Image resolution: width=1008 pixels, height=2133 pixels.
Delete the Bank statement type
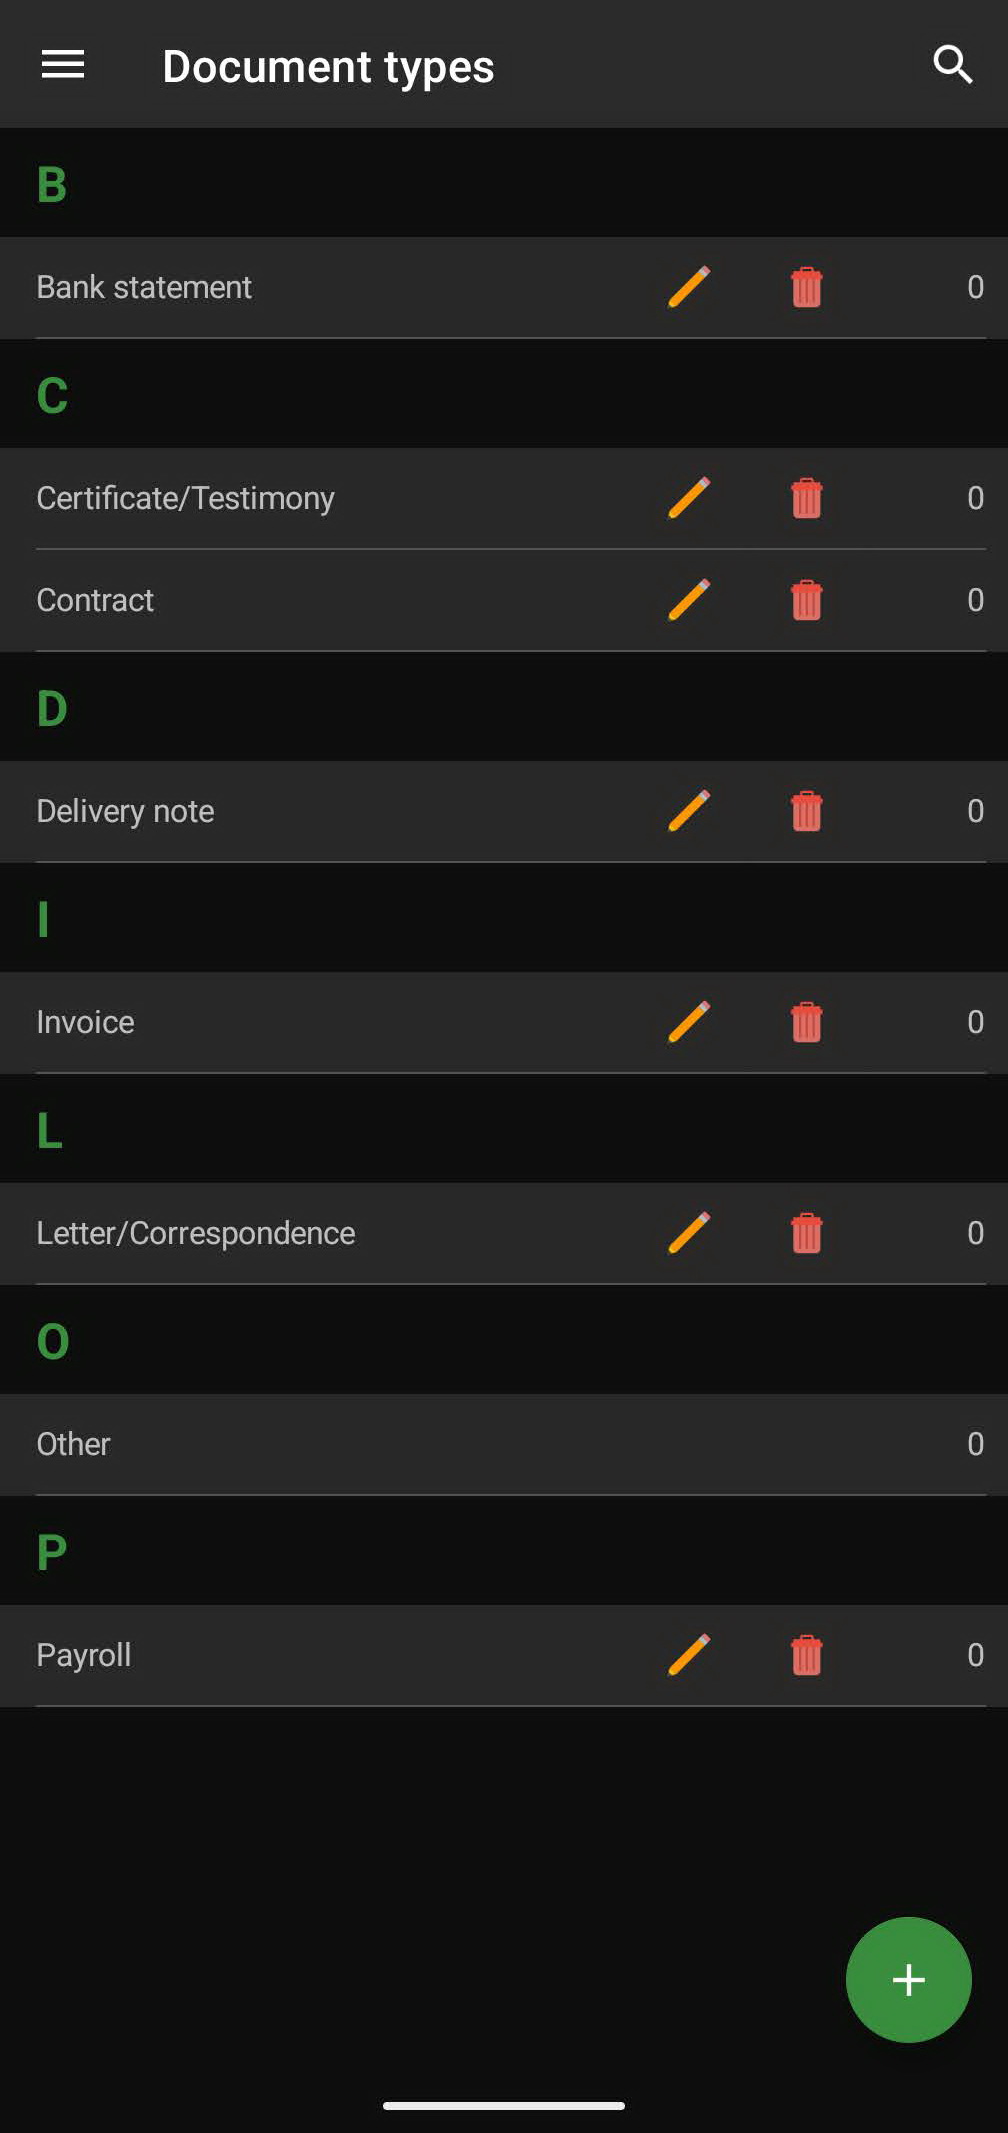[807, 287]
